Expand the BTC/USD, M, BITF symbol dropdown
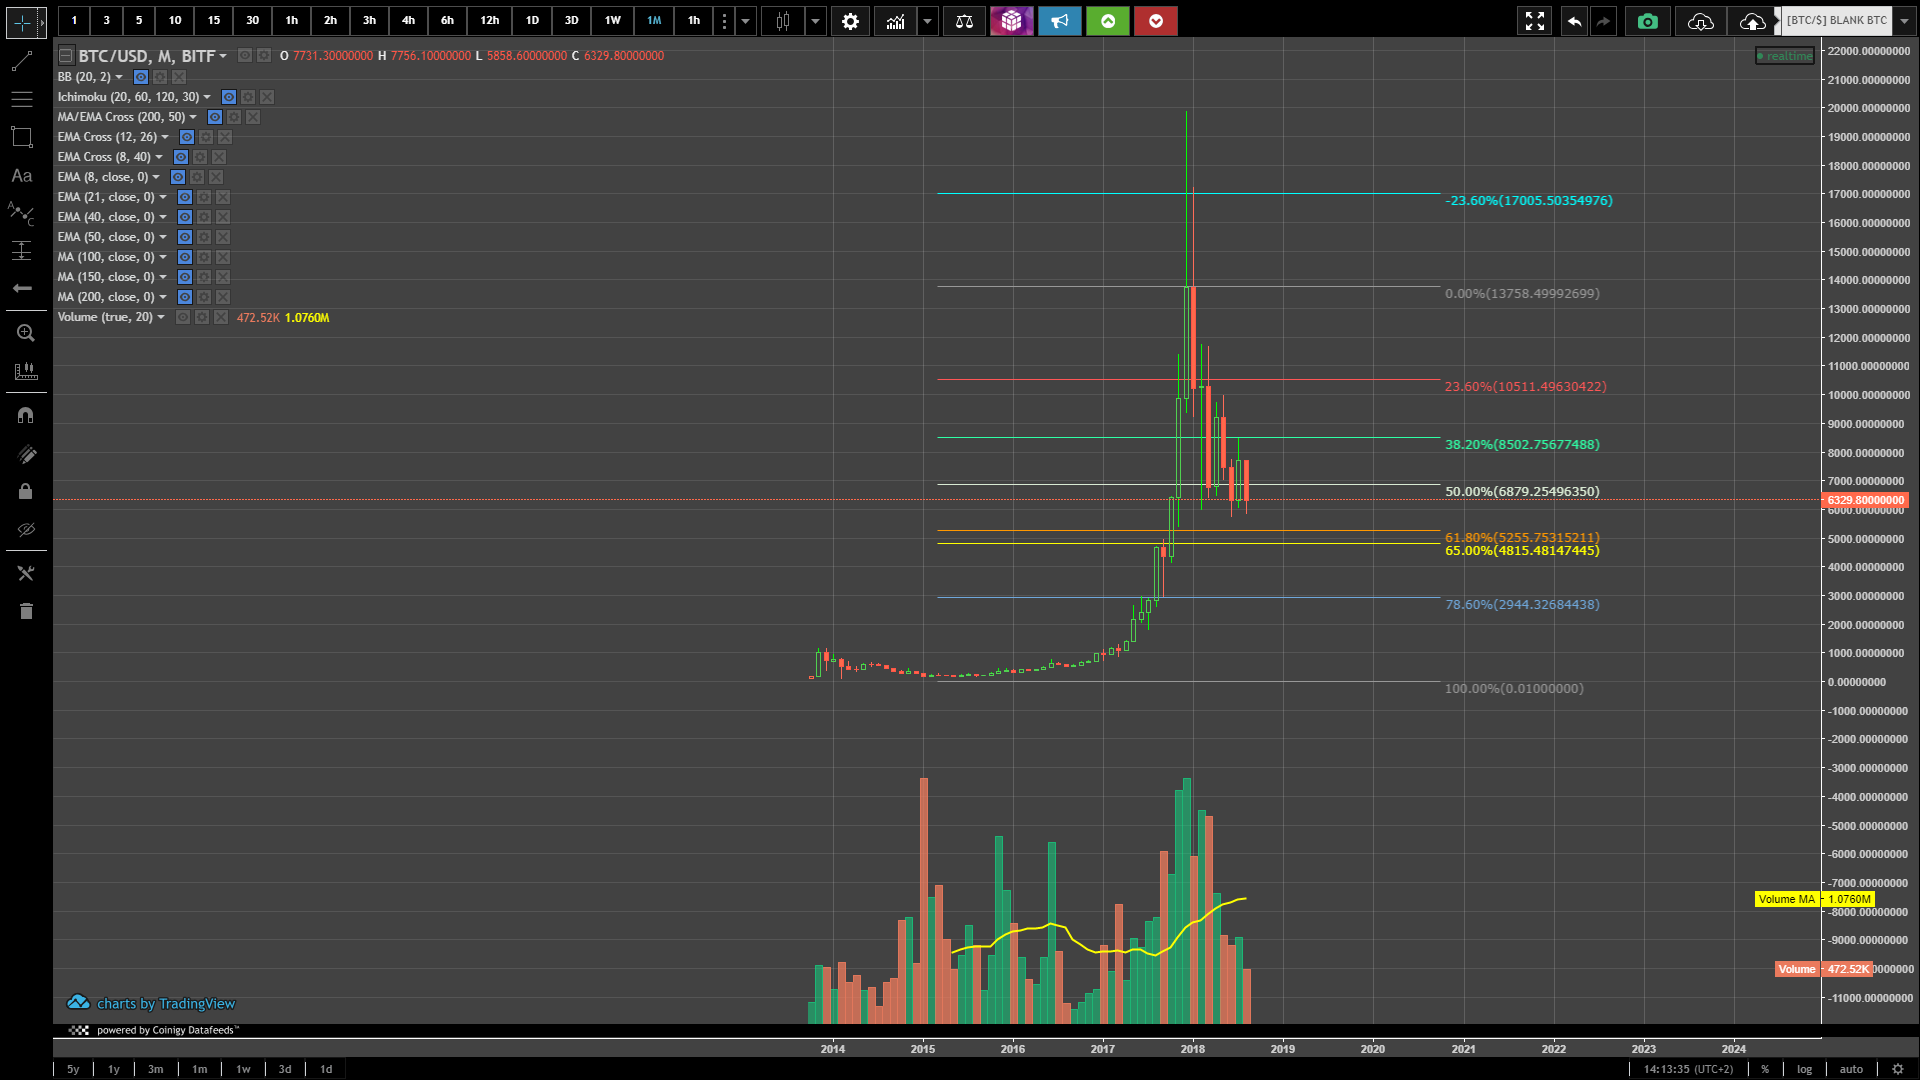This screenshot has height=1080, width=1920. click(223, 56)
